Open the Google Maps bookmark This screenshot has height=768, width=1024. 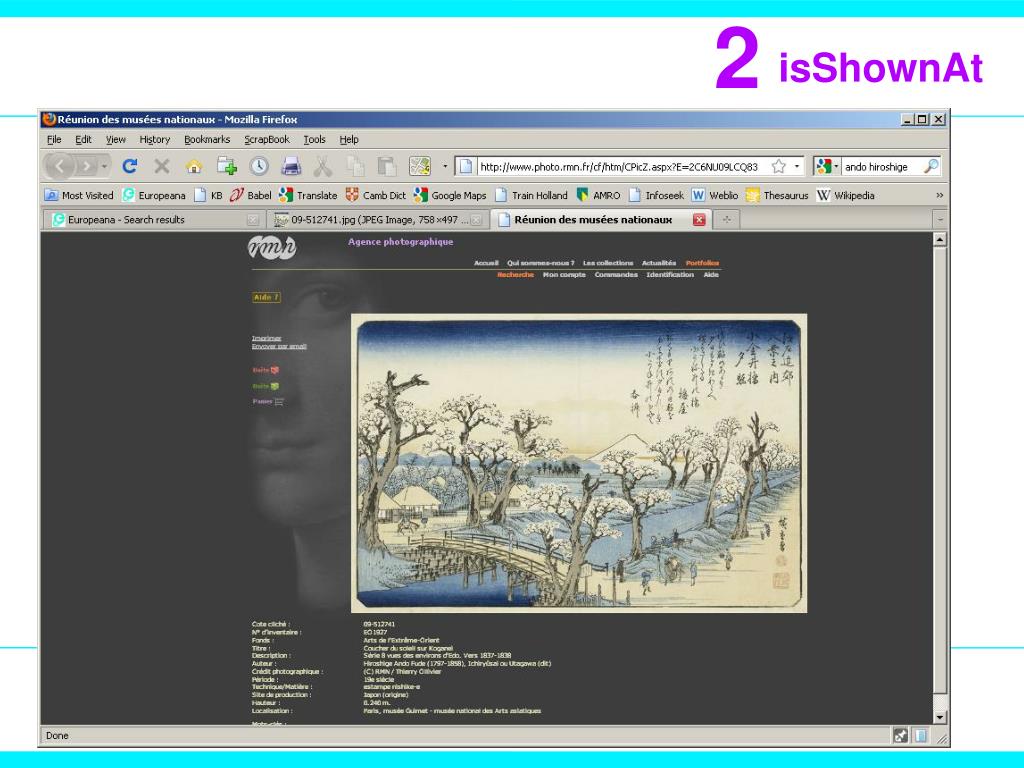click(451, 195)
